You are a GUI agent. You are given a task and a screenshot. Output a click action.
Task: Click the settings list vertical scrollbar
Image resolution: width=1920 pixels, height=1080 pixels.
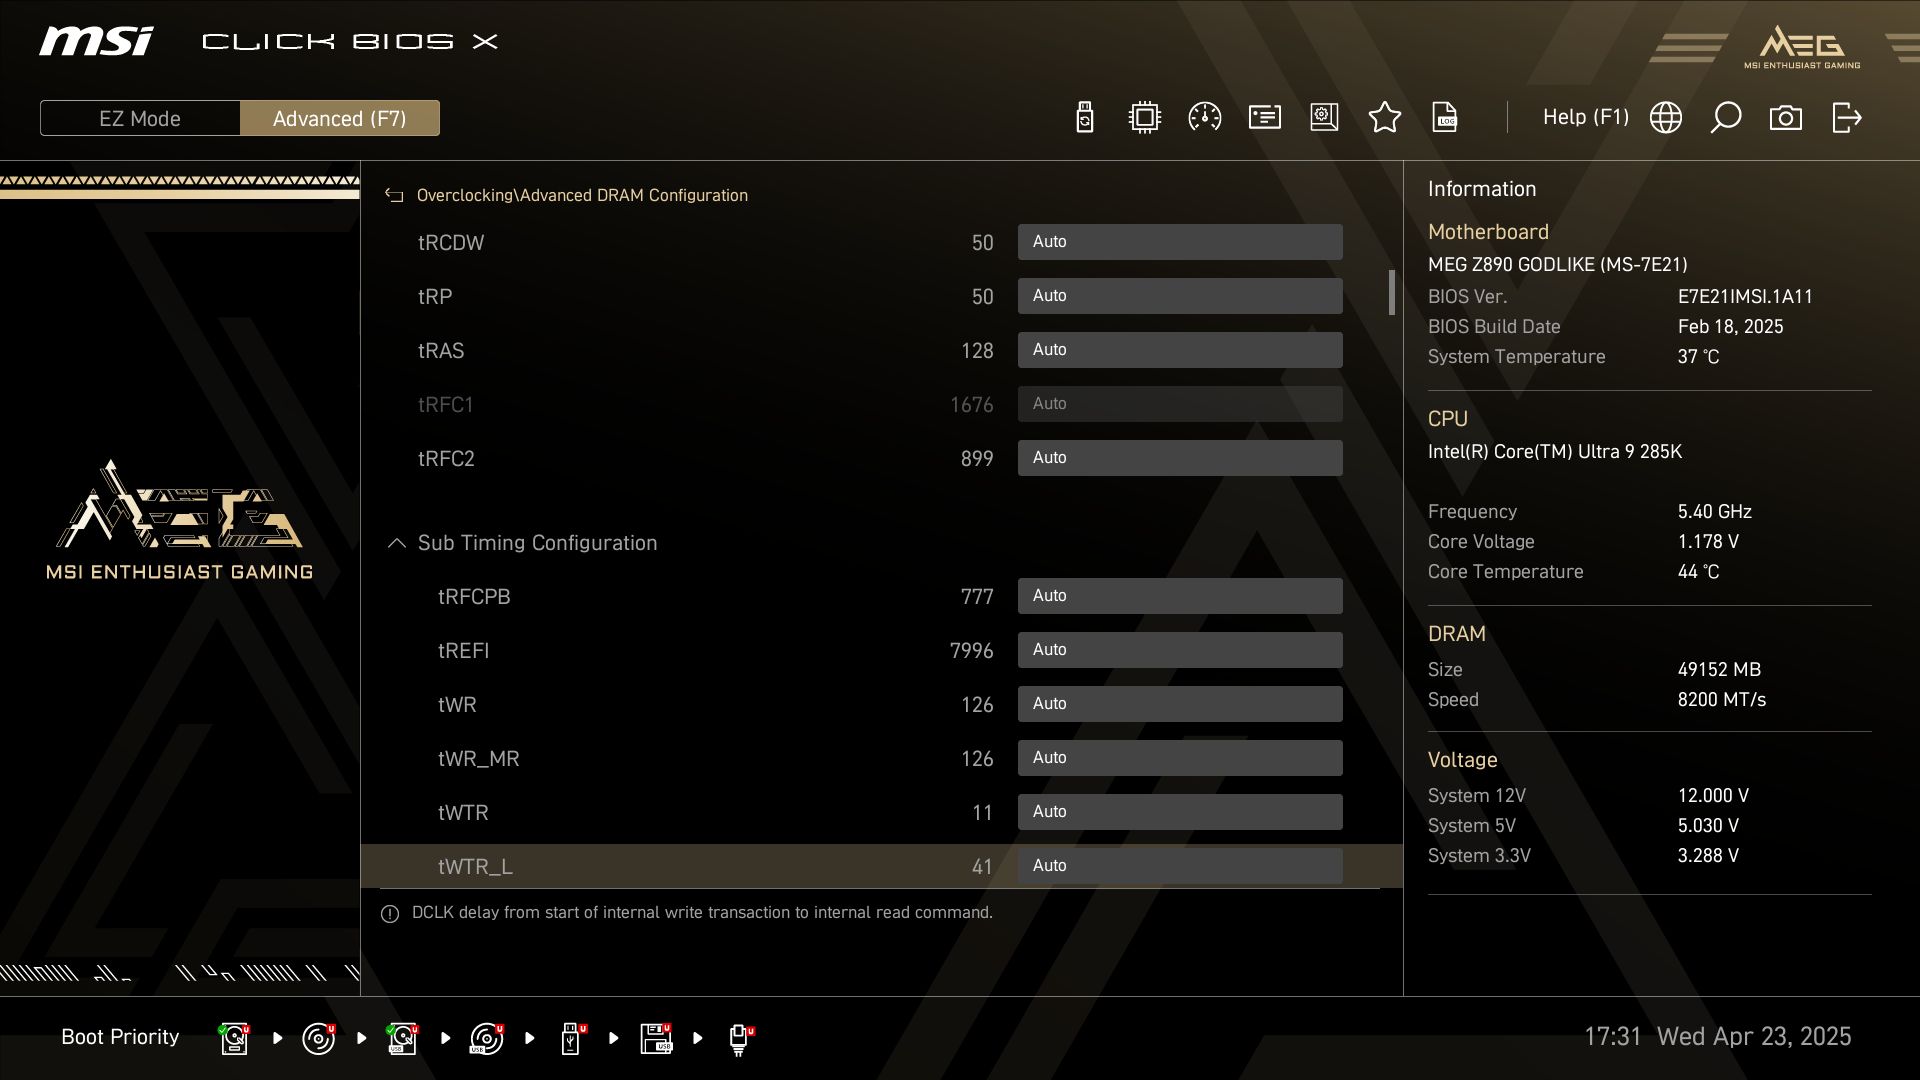tap(1391, 292)
